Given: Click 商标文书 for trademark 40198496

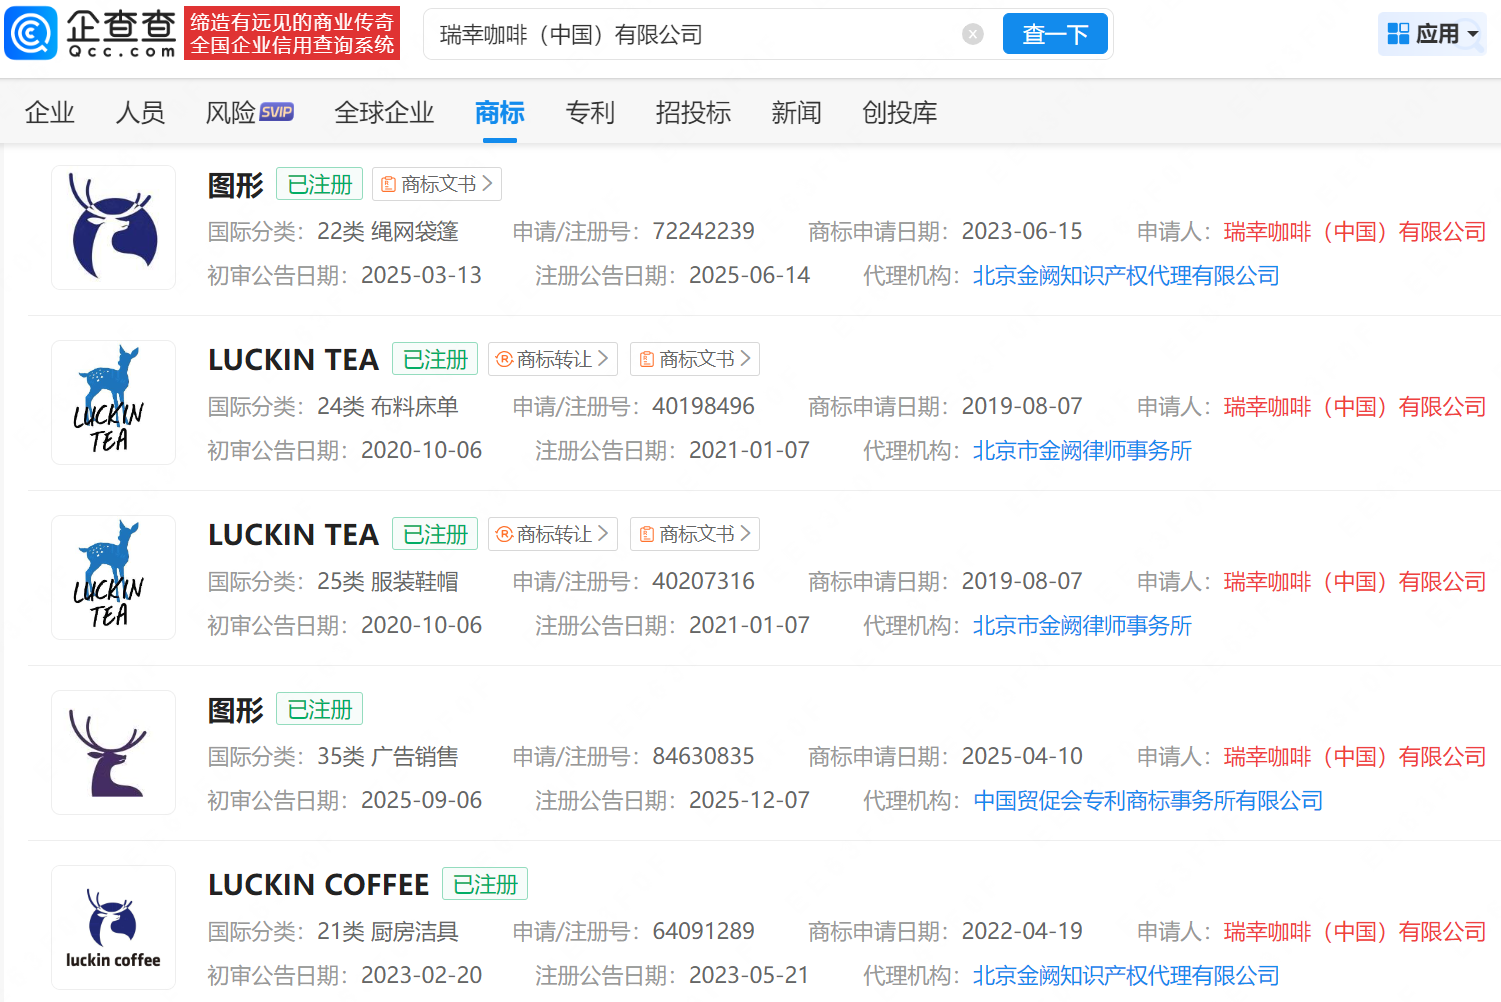Looking at the screenshot, I should tap(695, 359).
